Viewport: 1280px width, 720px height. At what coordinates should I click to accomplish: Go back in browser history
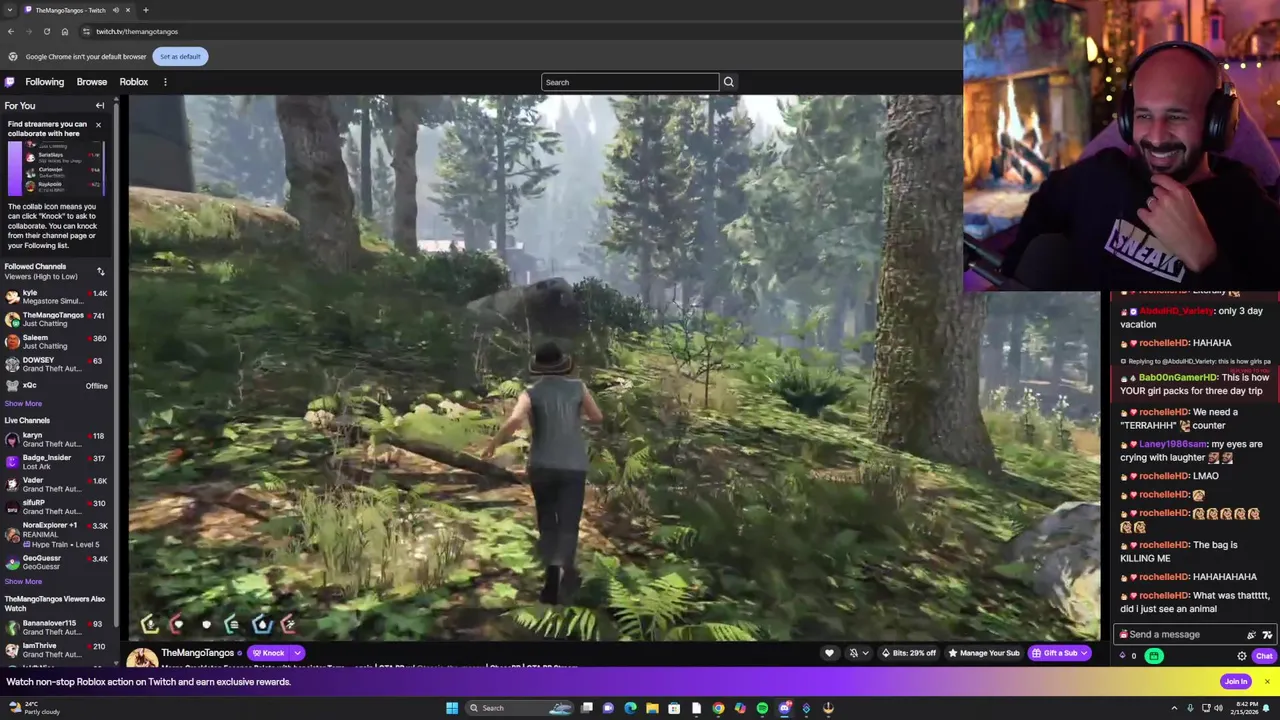point(10,31)
